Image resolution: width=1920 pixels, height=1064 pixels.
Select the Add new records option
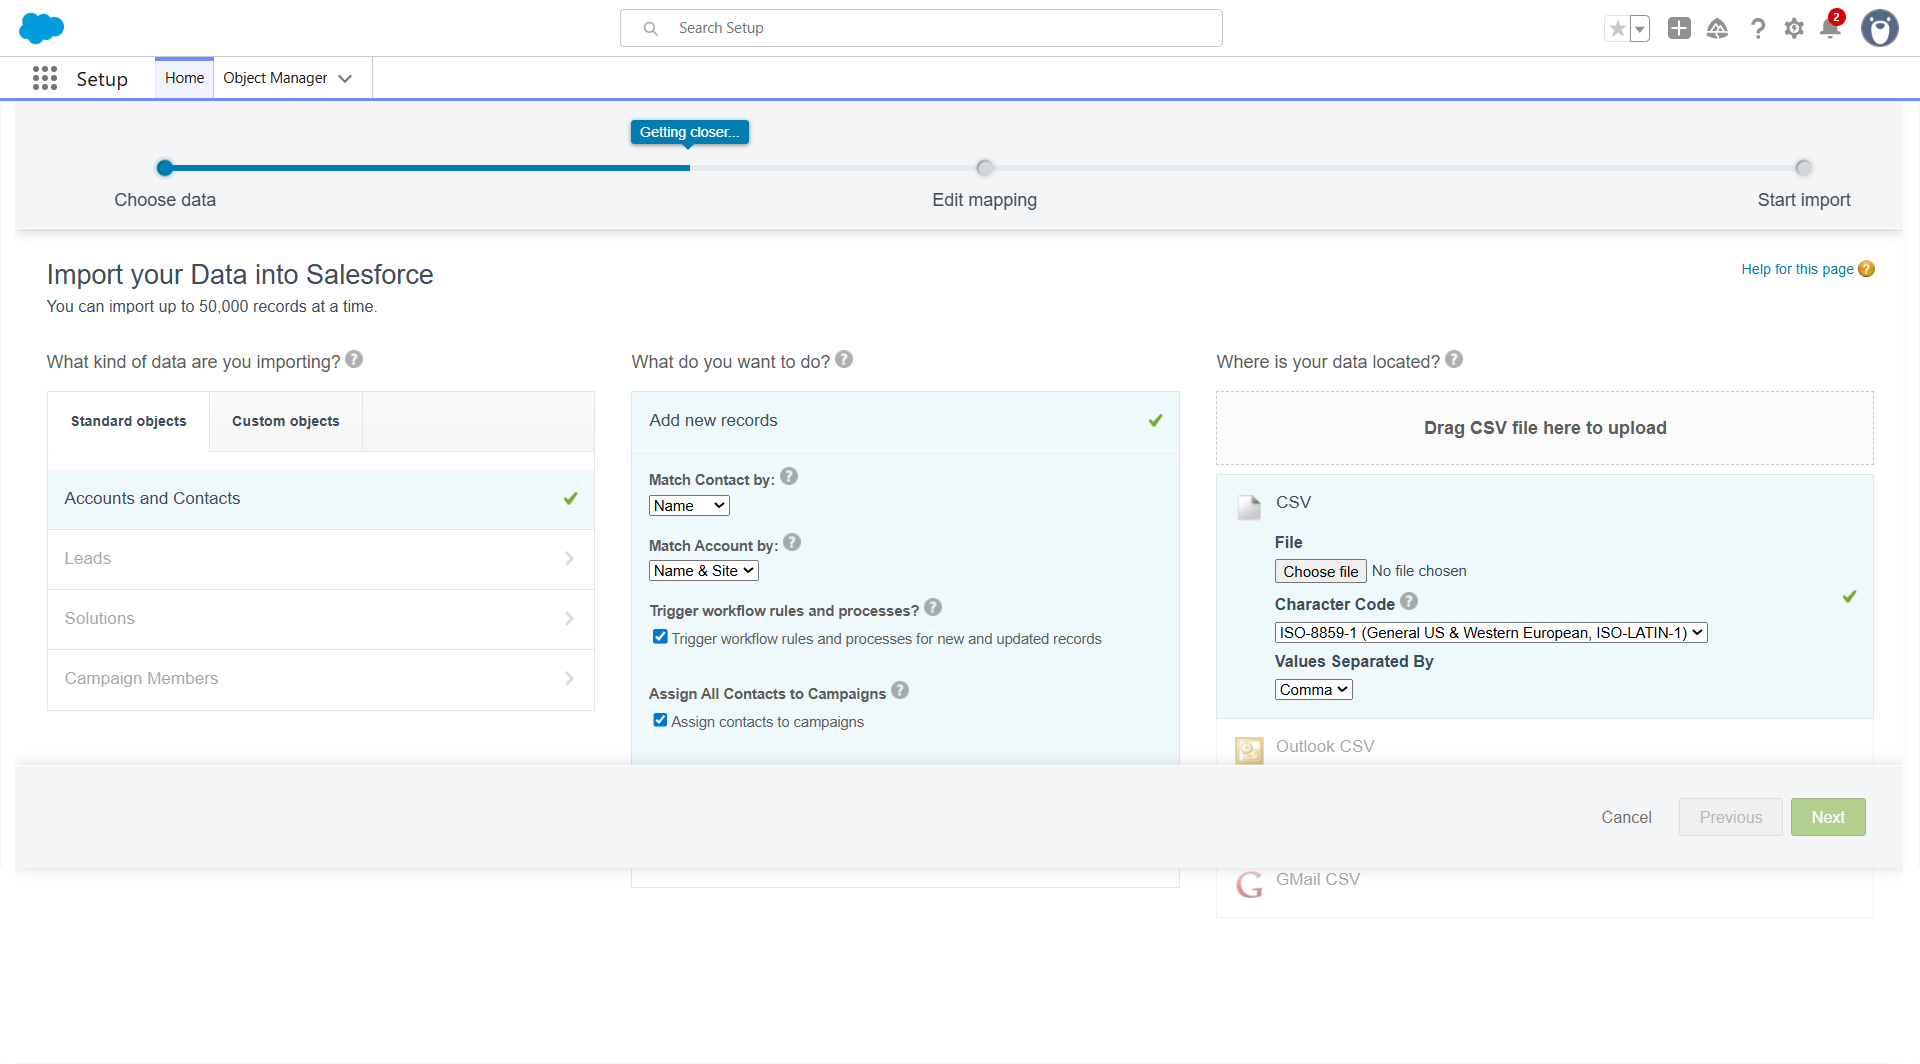click(905, 421)
